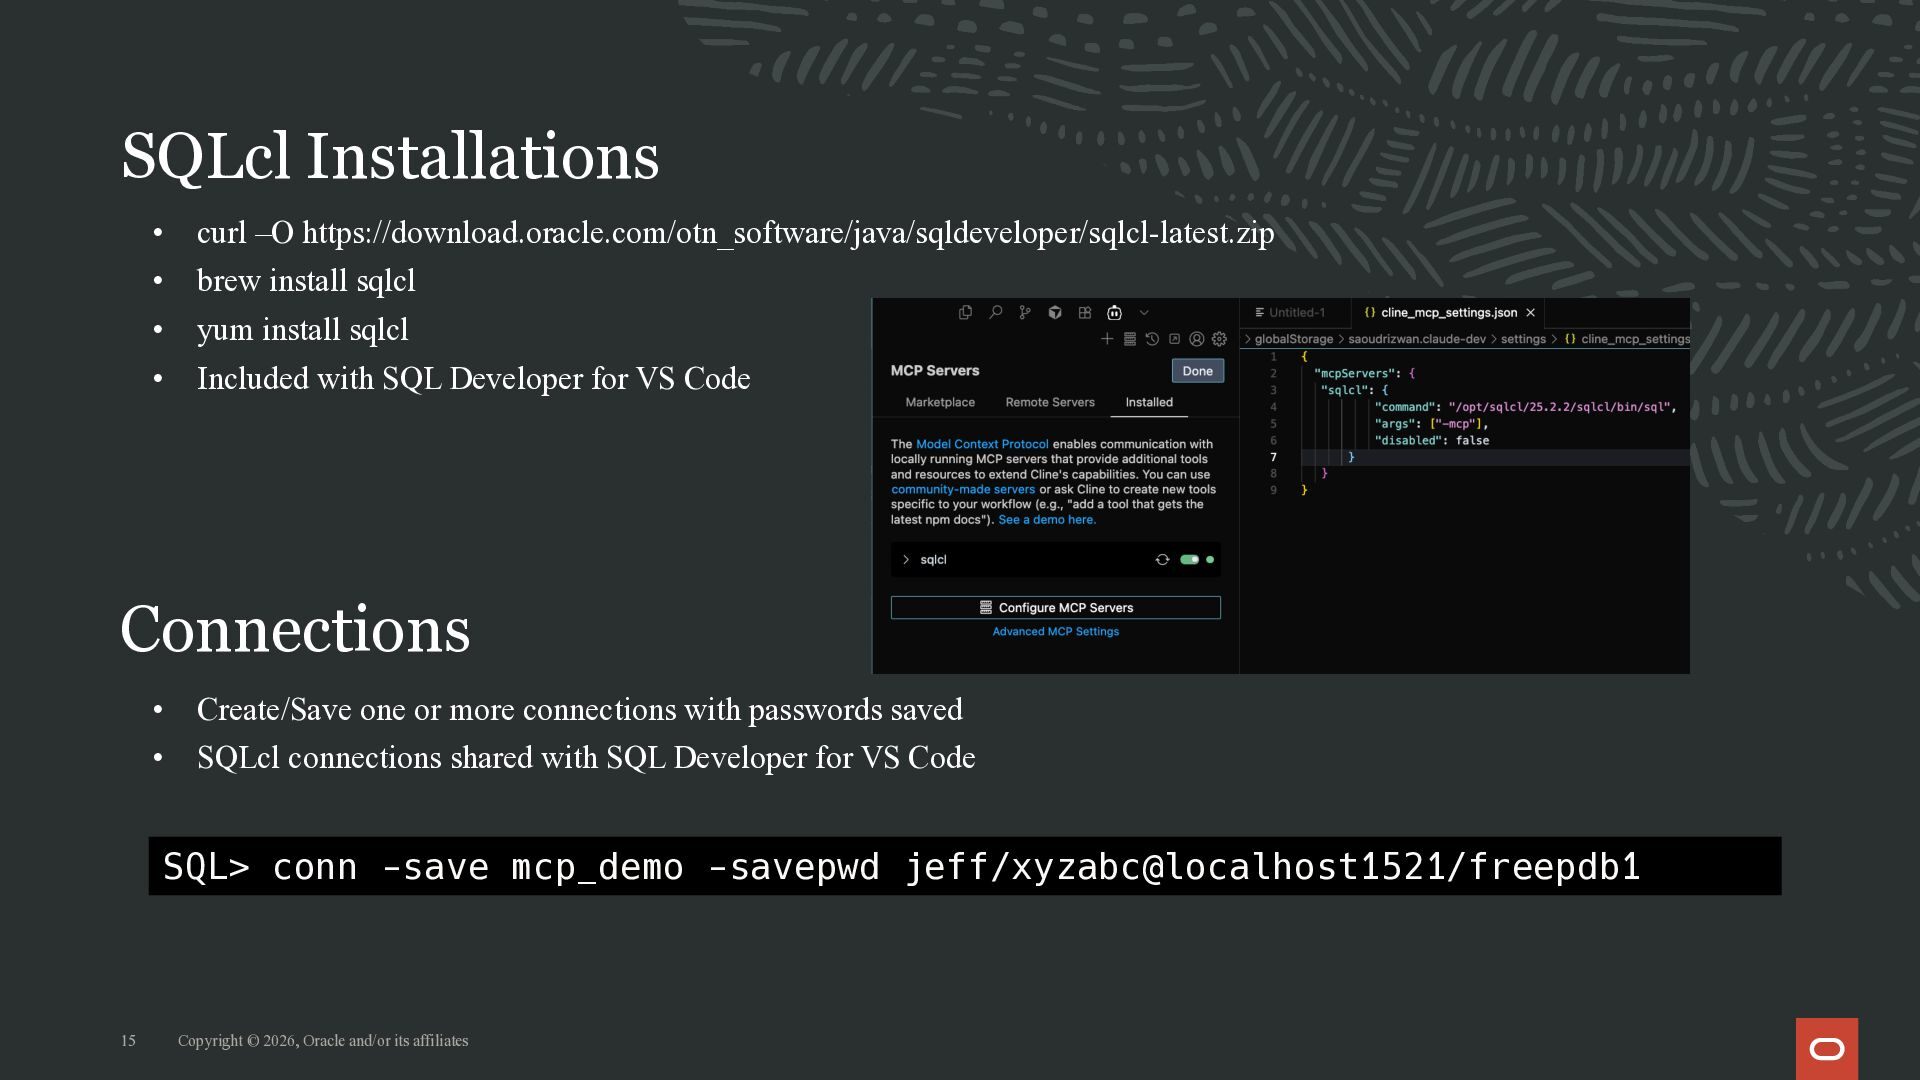Click the "sqlcl" key on line 3
1920x1080 pixels.
1344,390
